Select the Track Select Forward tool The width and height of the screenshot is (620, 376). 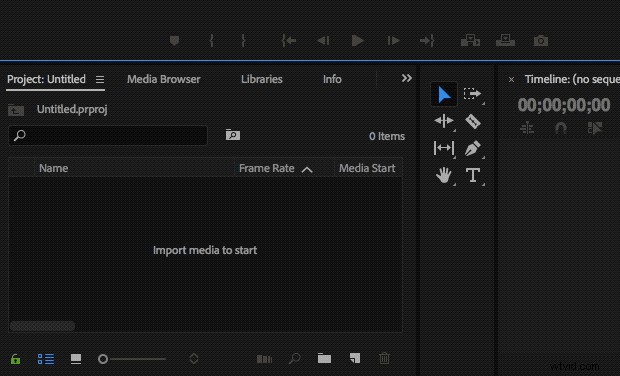pyautogui.click(x=473, y=94)
